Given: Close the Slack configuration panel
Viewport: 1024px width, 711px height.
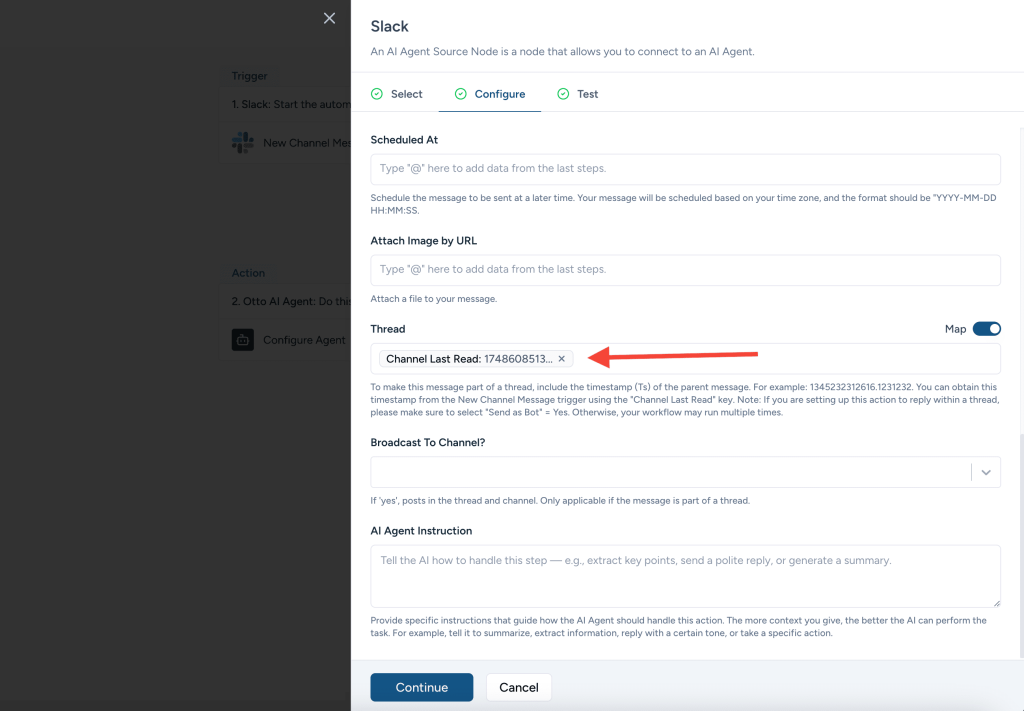Looking at the screenshot, I should 329,18.
